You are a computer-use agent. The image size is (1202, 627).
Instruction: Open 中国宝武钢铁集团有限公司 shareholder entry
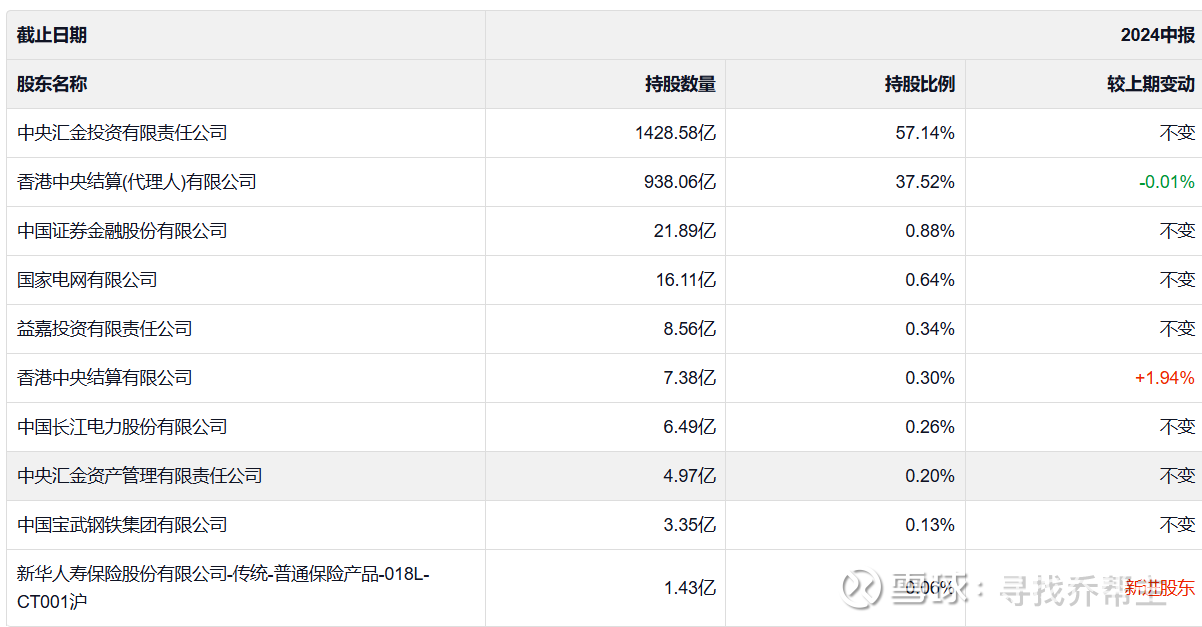coord(122,525)
